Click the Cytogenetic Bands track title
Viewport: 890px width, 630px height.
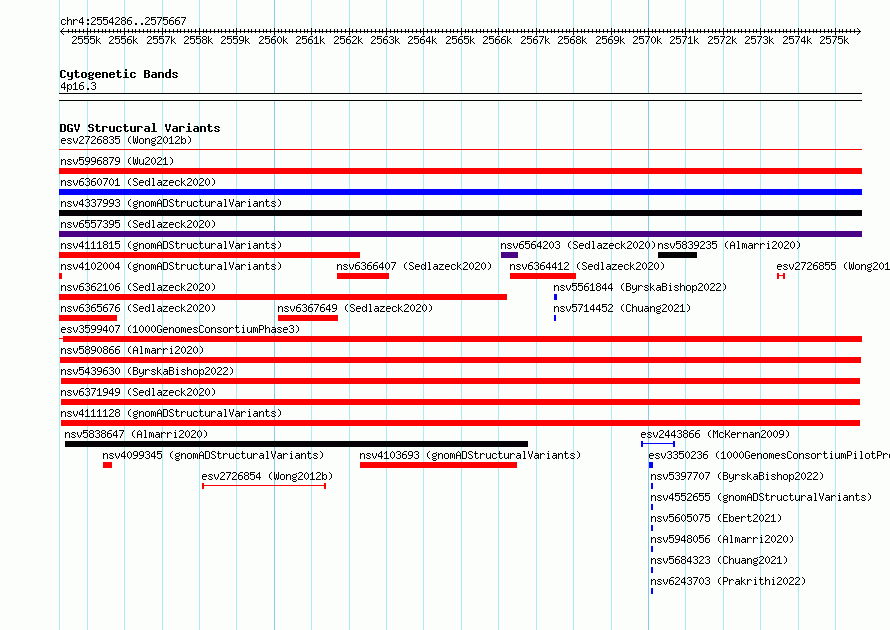click(x=119, y=74)
